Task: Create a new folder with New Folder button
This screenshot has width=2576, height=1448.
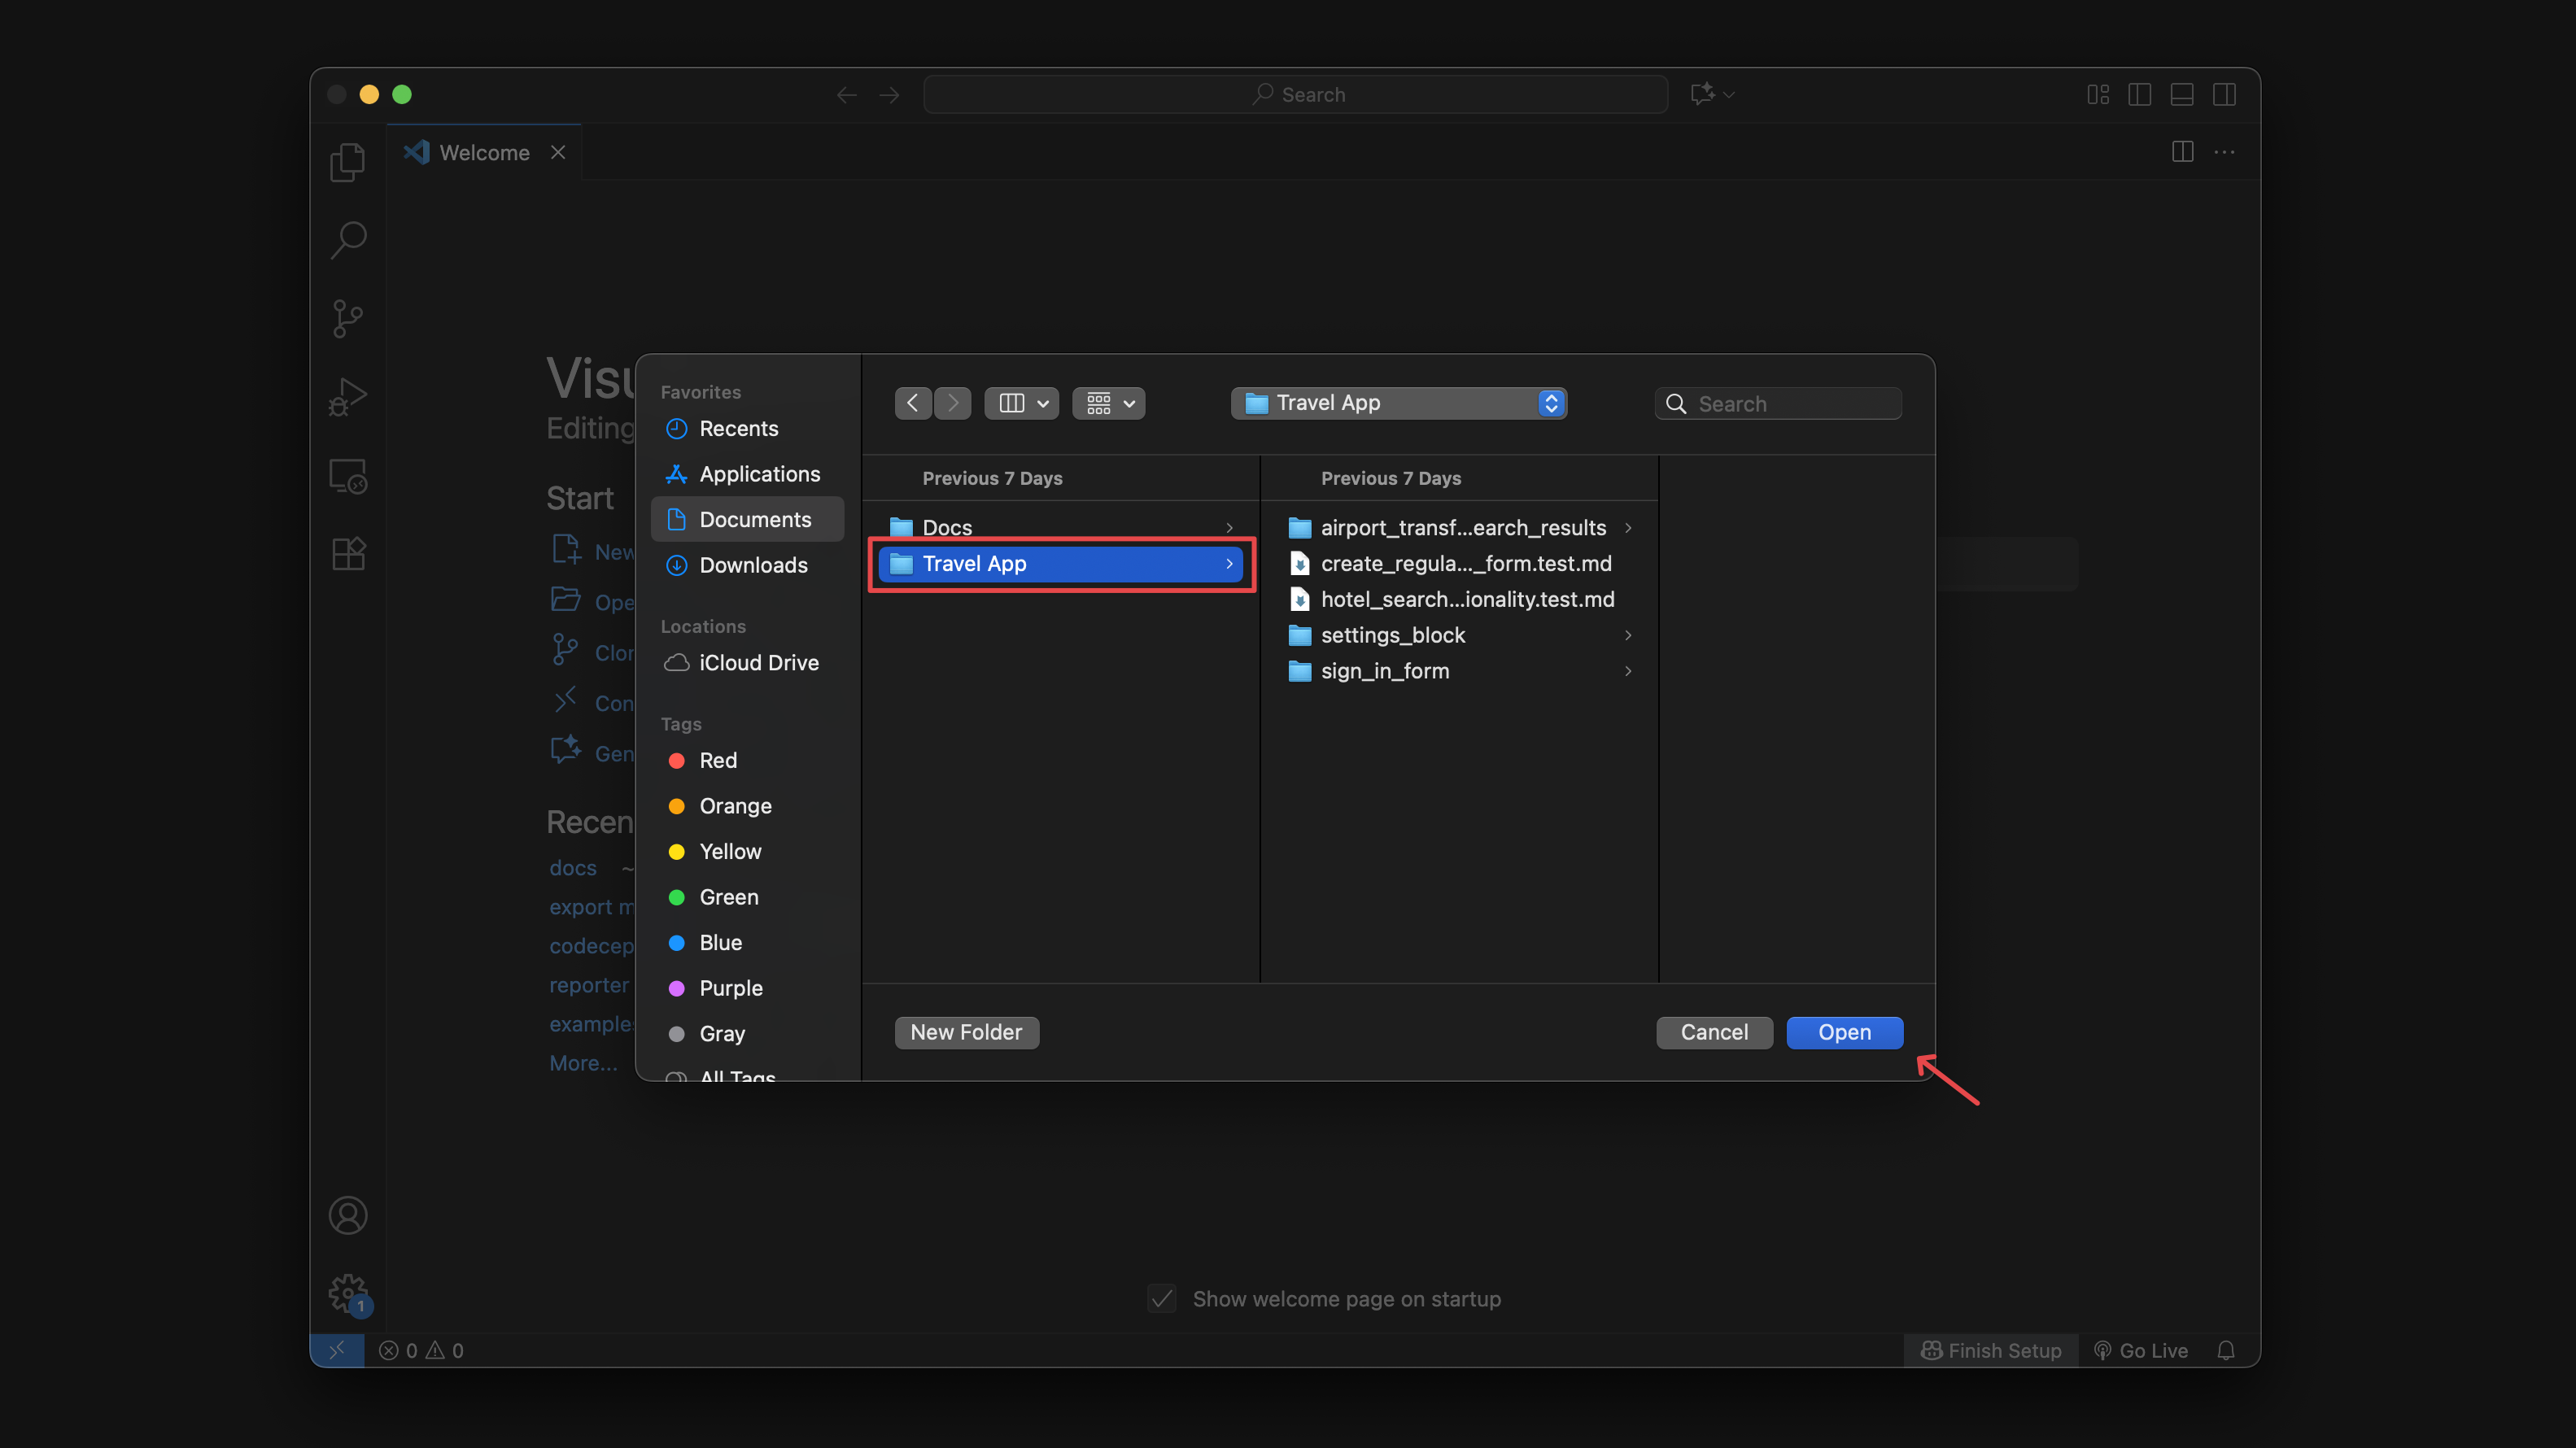Action: (x=966, y=1032)
